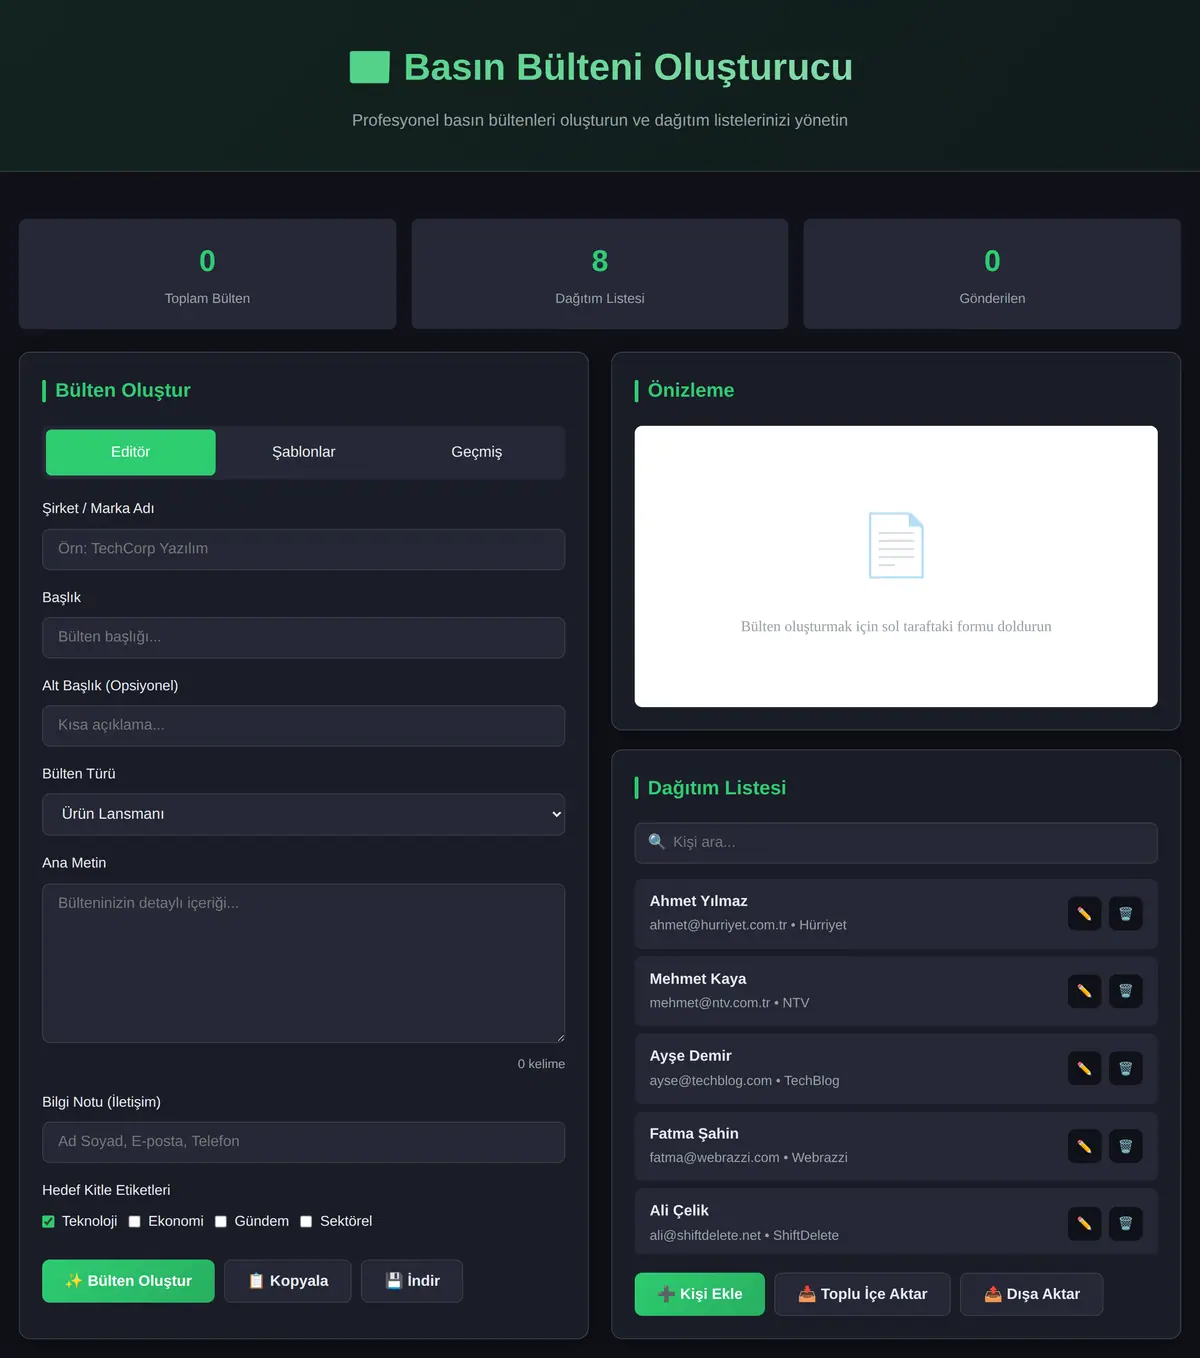Click the Bülten Oluştur button
Viewport: 1200px width, 1358px height.
(128, 1281)
